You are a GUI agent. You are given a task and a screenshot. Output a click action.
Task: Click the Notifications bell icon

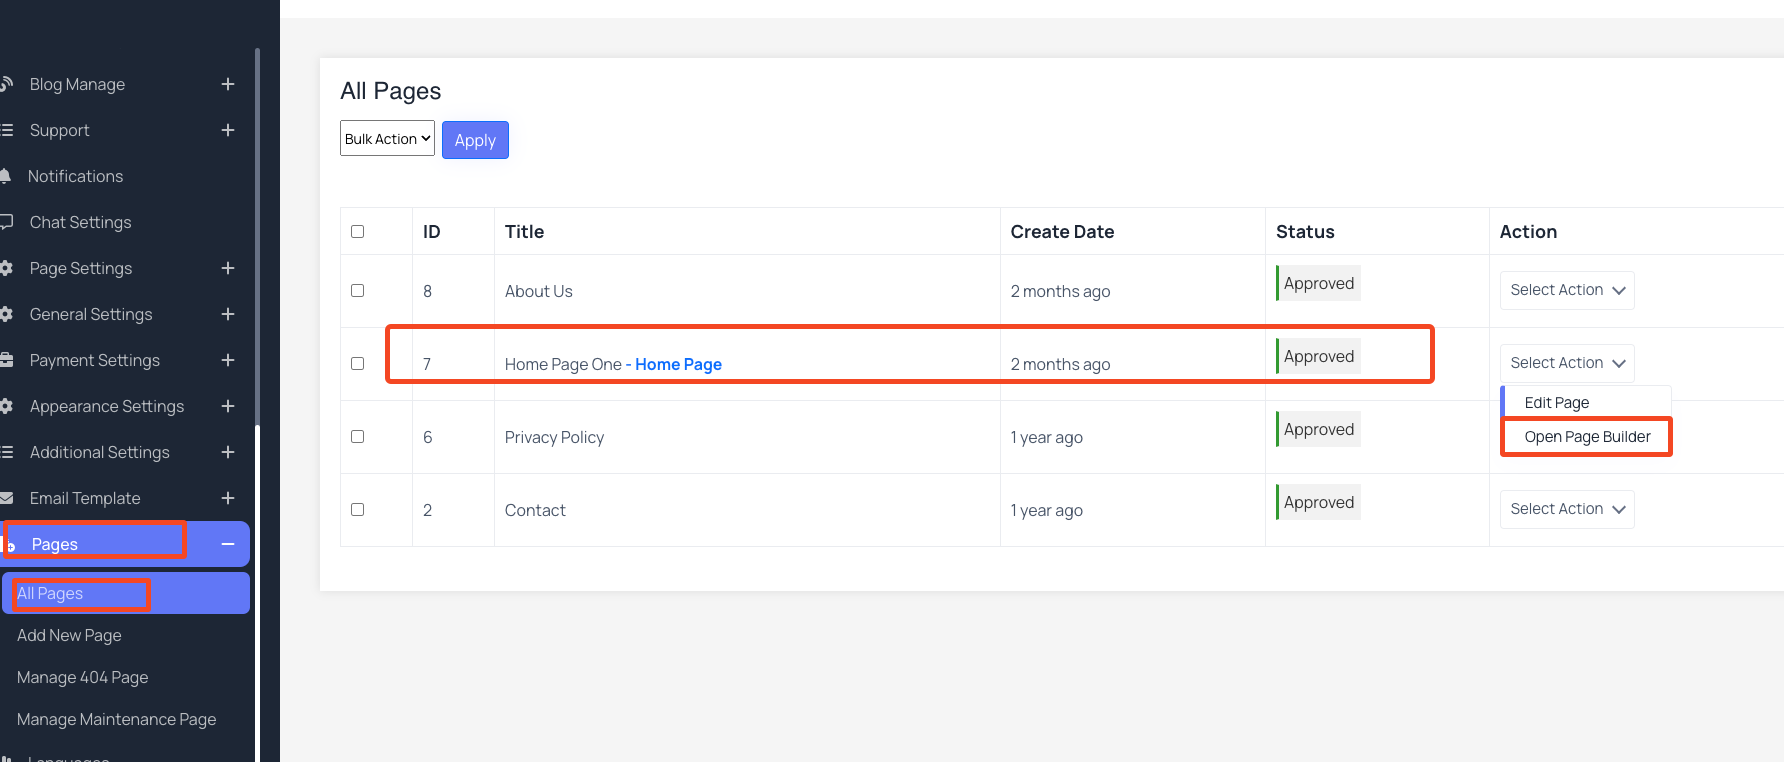[x=5, y=176]
